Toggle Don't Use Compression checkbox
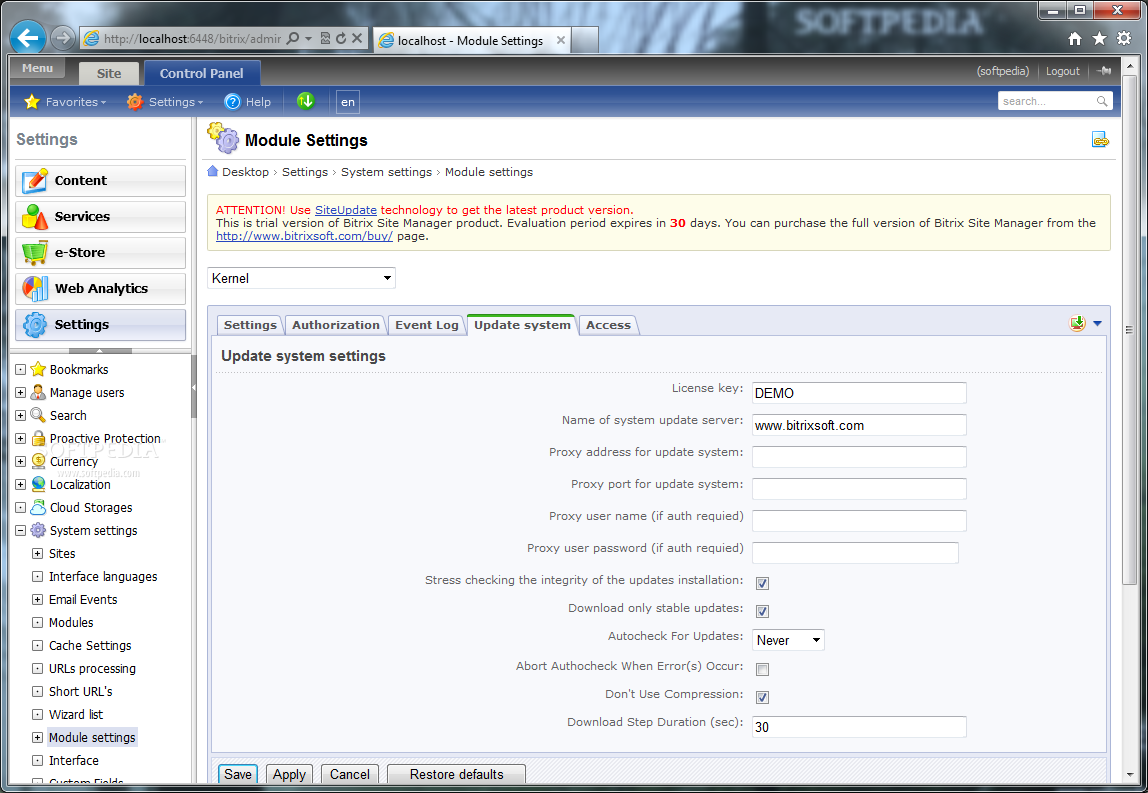Image resolution: width=1148 pixels, height=793 pixels. [762, 697]
